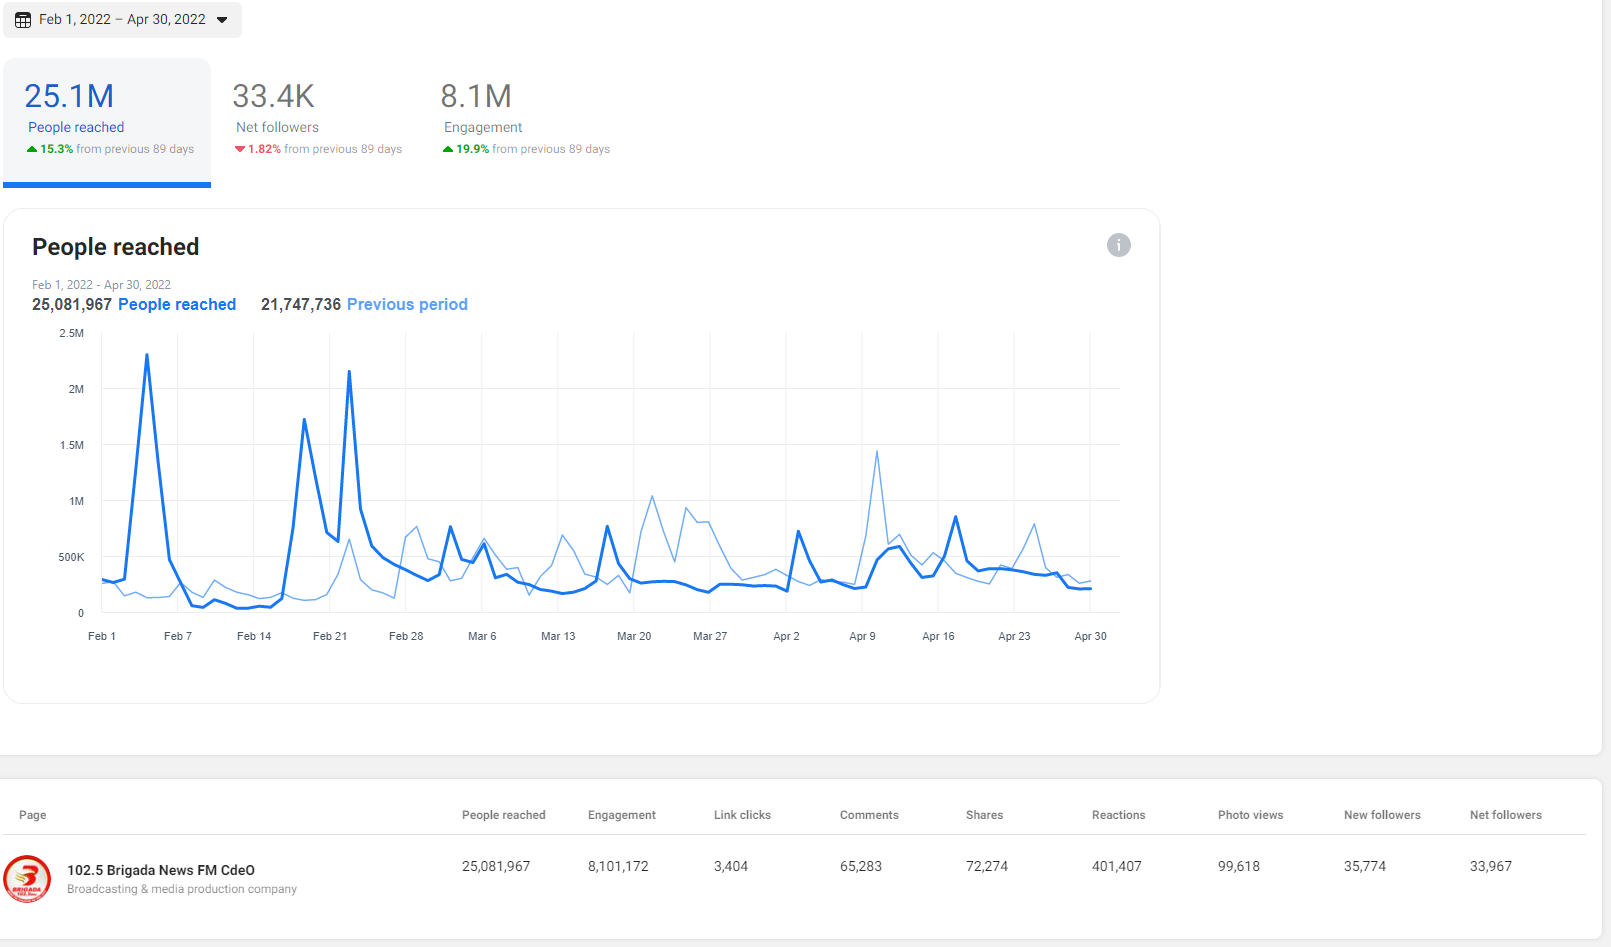This screenshot has height=947, width=1611.
Task: Click the 19.9% increase indicator
Action: (466, 149)
